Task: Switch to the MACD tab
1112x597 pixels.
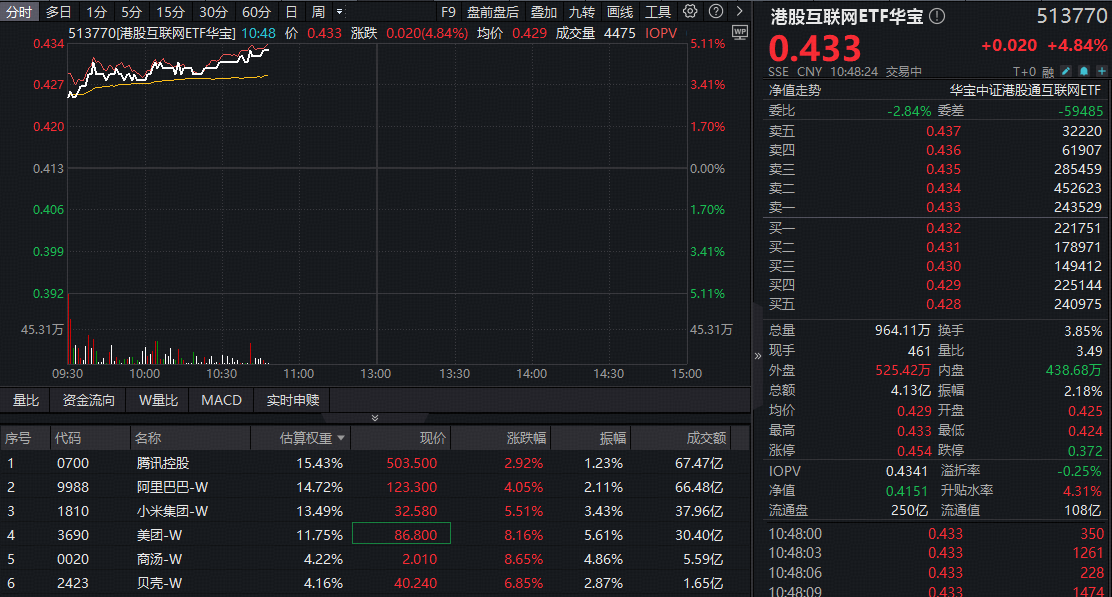Action: pyautogui.click(x=221, y=400)
